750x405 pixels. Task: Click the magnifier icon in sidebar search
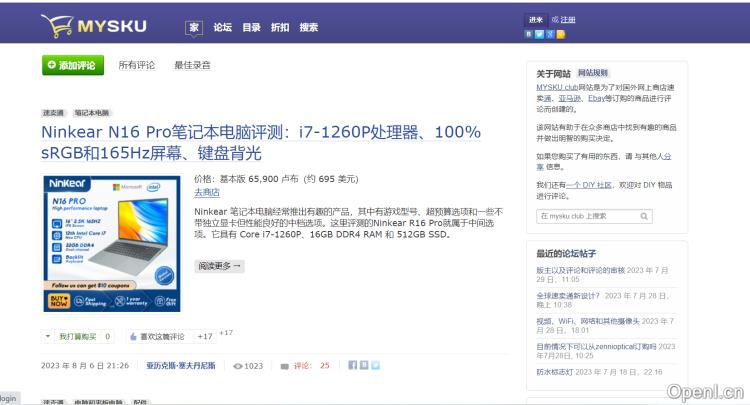[644, 216]
